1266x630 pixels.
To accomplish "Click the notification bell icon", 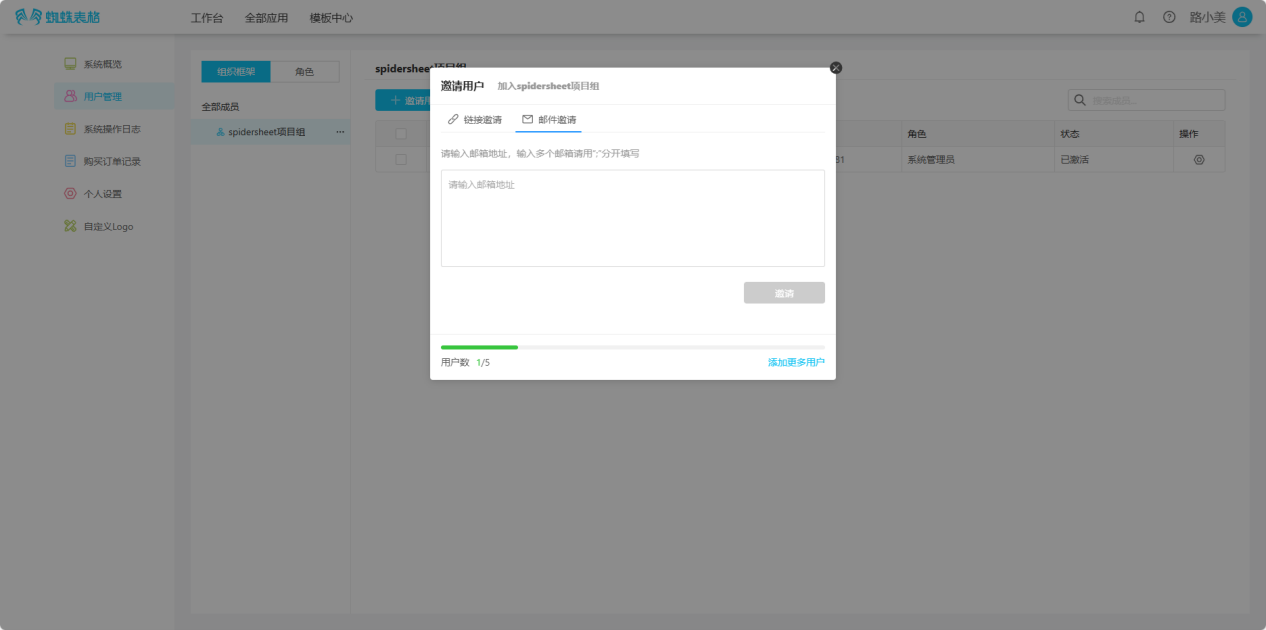I will point(1139,17).
